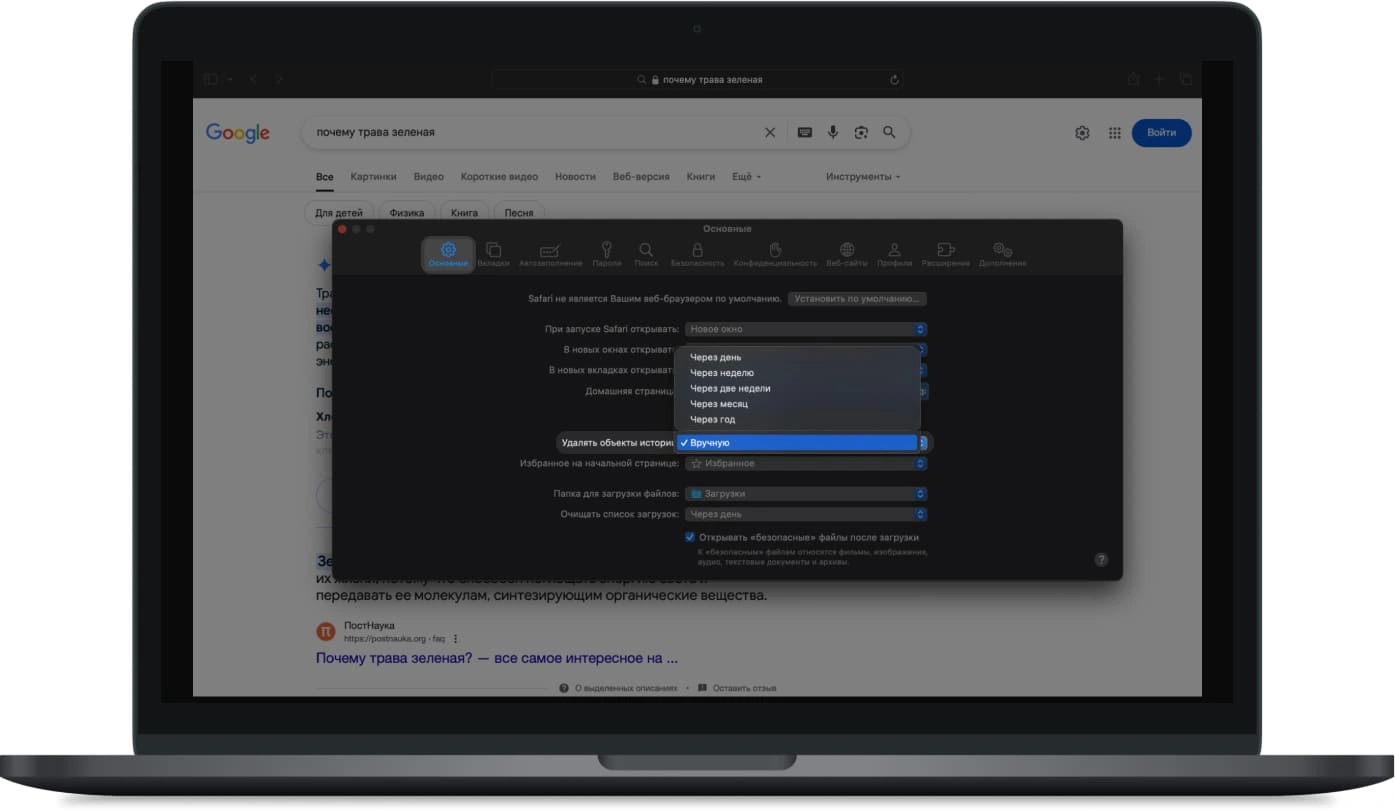Apply the Физика filter chip
Screen dimensions: 1395x812
407,212
